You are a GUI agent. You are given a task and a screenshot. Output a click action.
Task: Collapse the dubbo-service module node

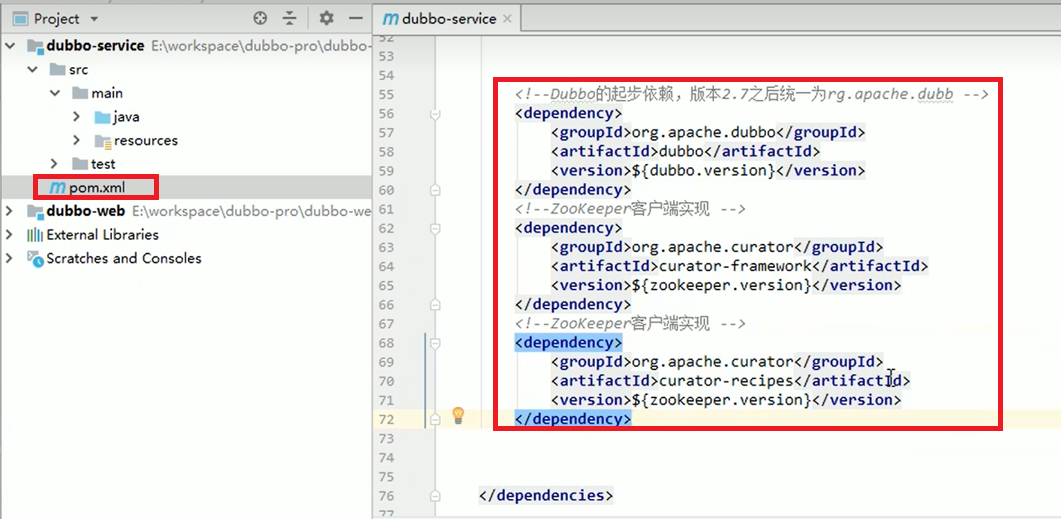(9, 46)
